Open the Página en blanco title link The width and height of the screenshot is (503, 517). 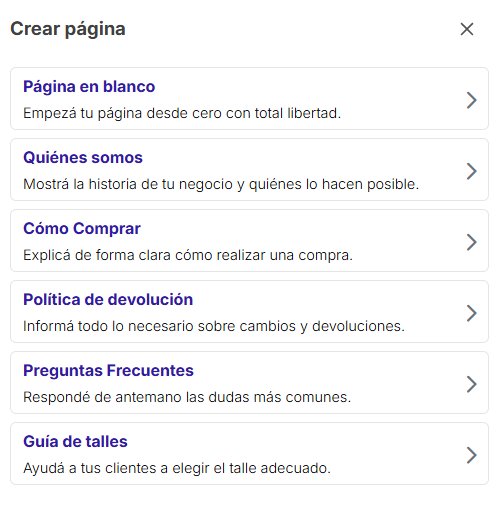89,87
